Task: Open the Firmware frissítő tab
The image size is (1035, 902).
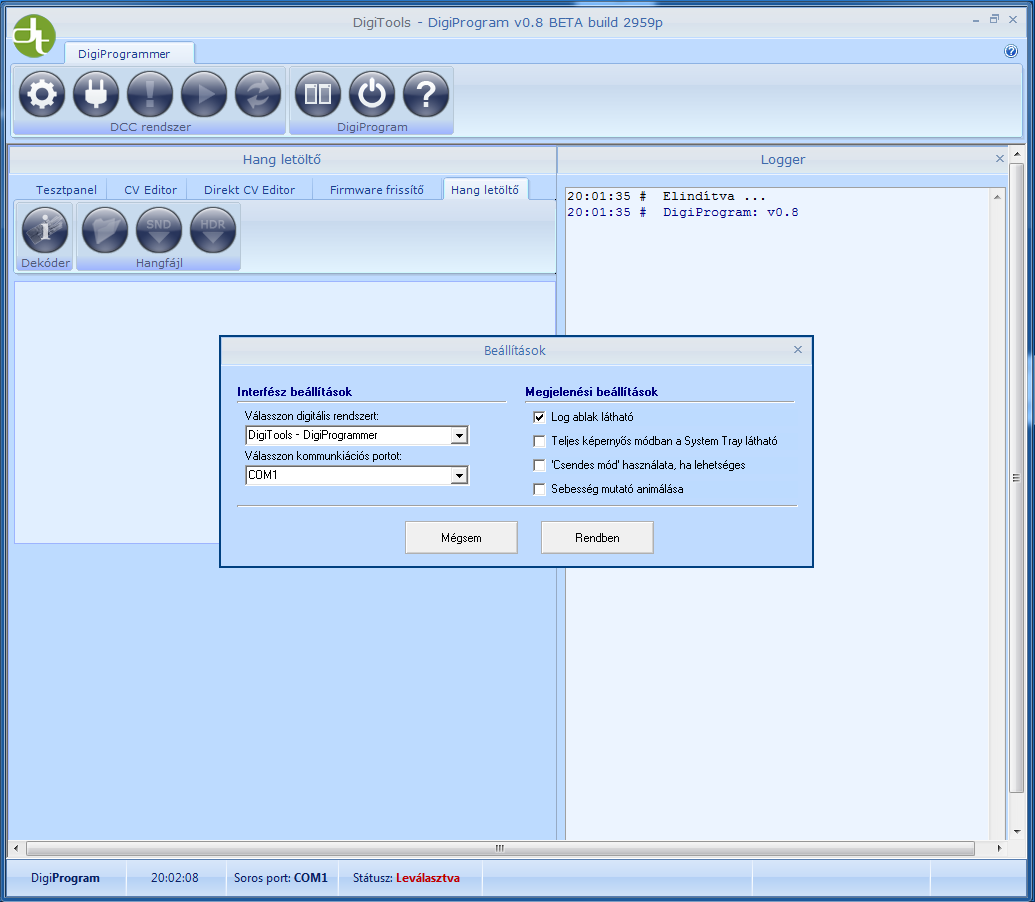Action: [x=377, y=190]
